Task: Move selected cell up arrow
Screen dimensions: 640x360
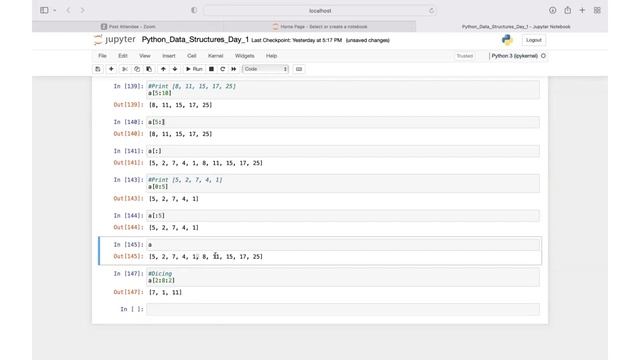Action: click(x=163, y=69)
